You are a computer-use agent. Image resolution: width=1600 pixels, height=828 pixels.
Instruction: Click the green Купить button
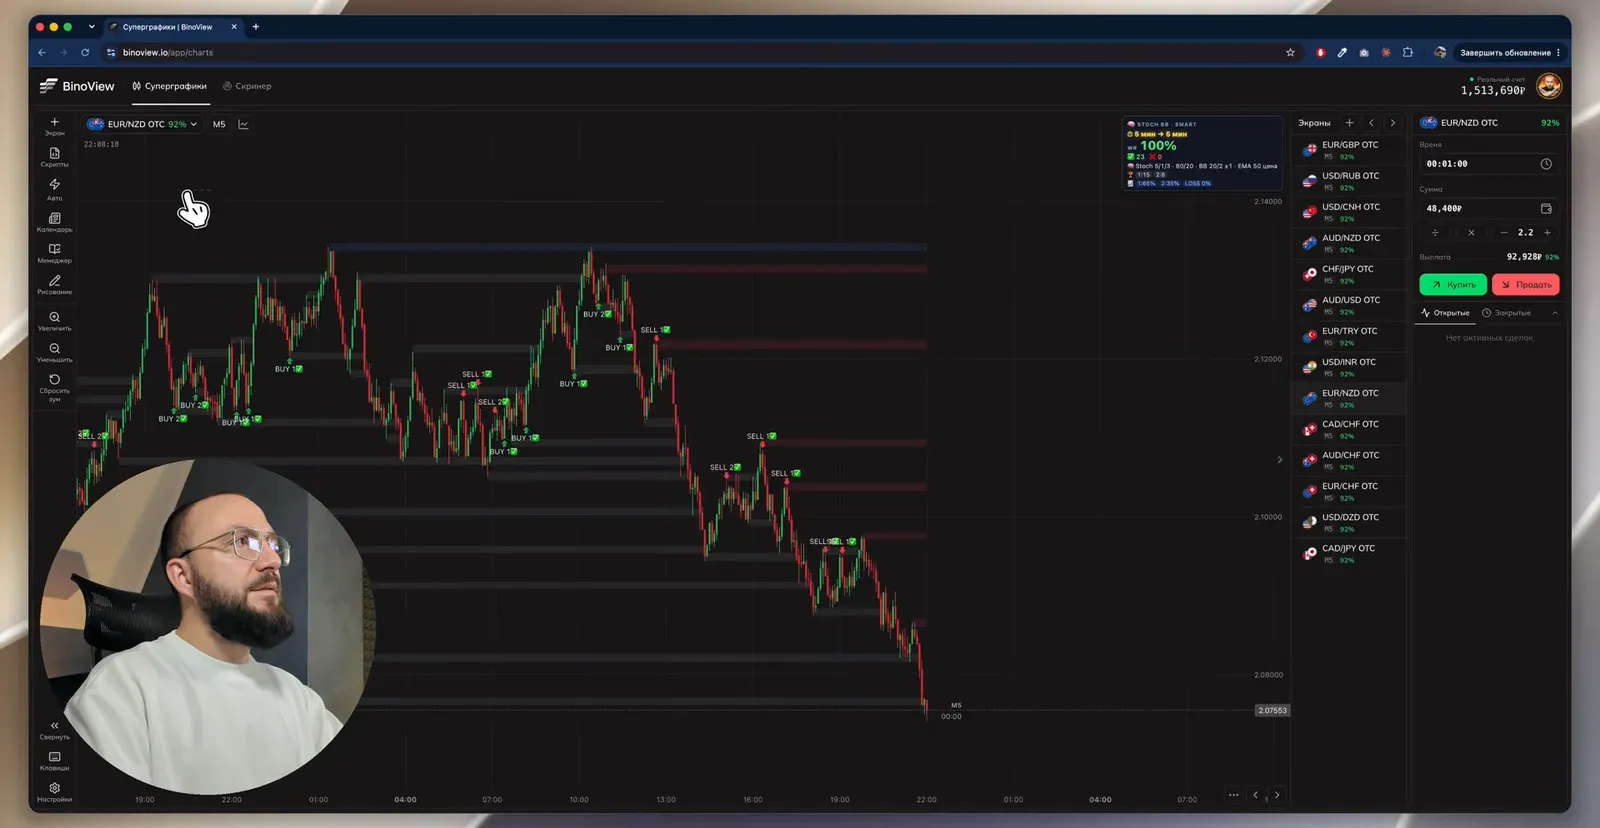[1453, 285]
